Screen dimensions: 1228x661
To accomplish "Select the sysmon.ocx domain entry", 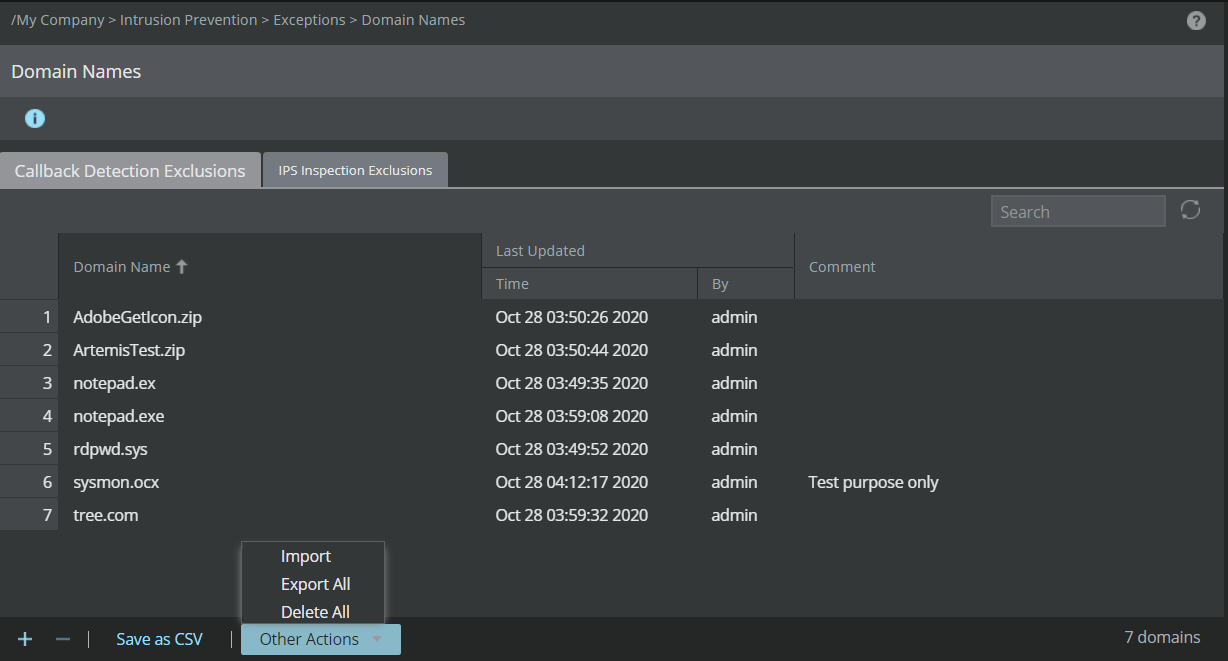I will [x=116, y=482].
